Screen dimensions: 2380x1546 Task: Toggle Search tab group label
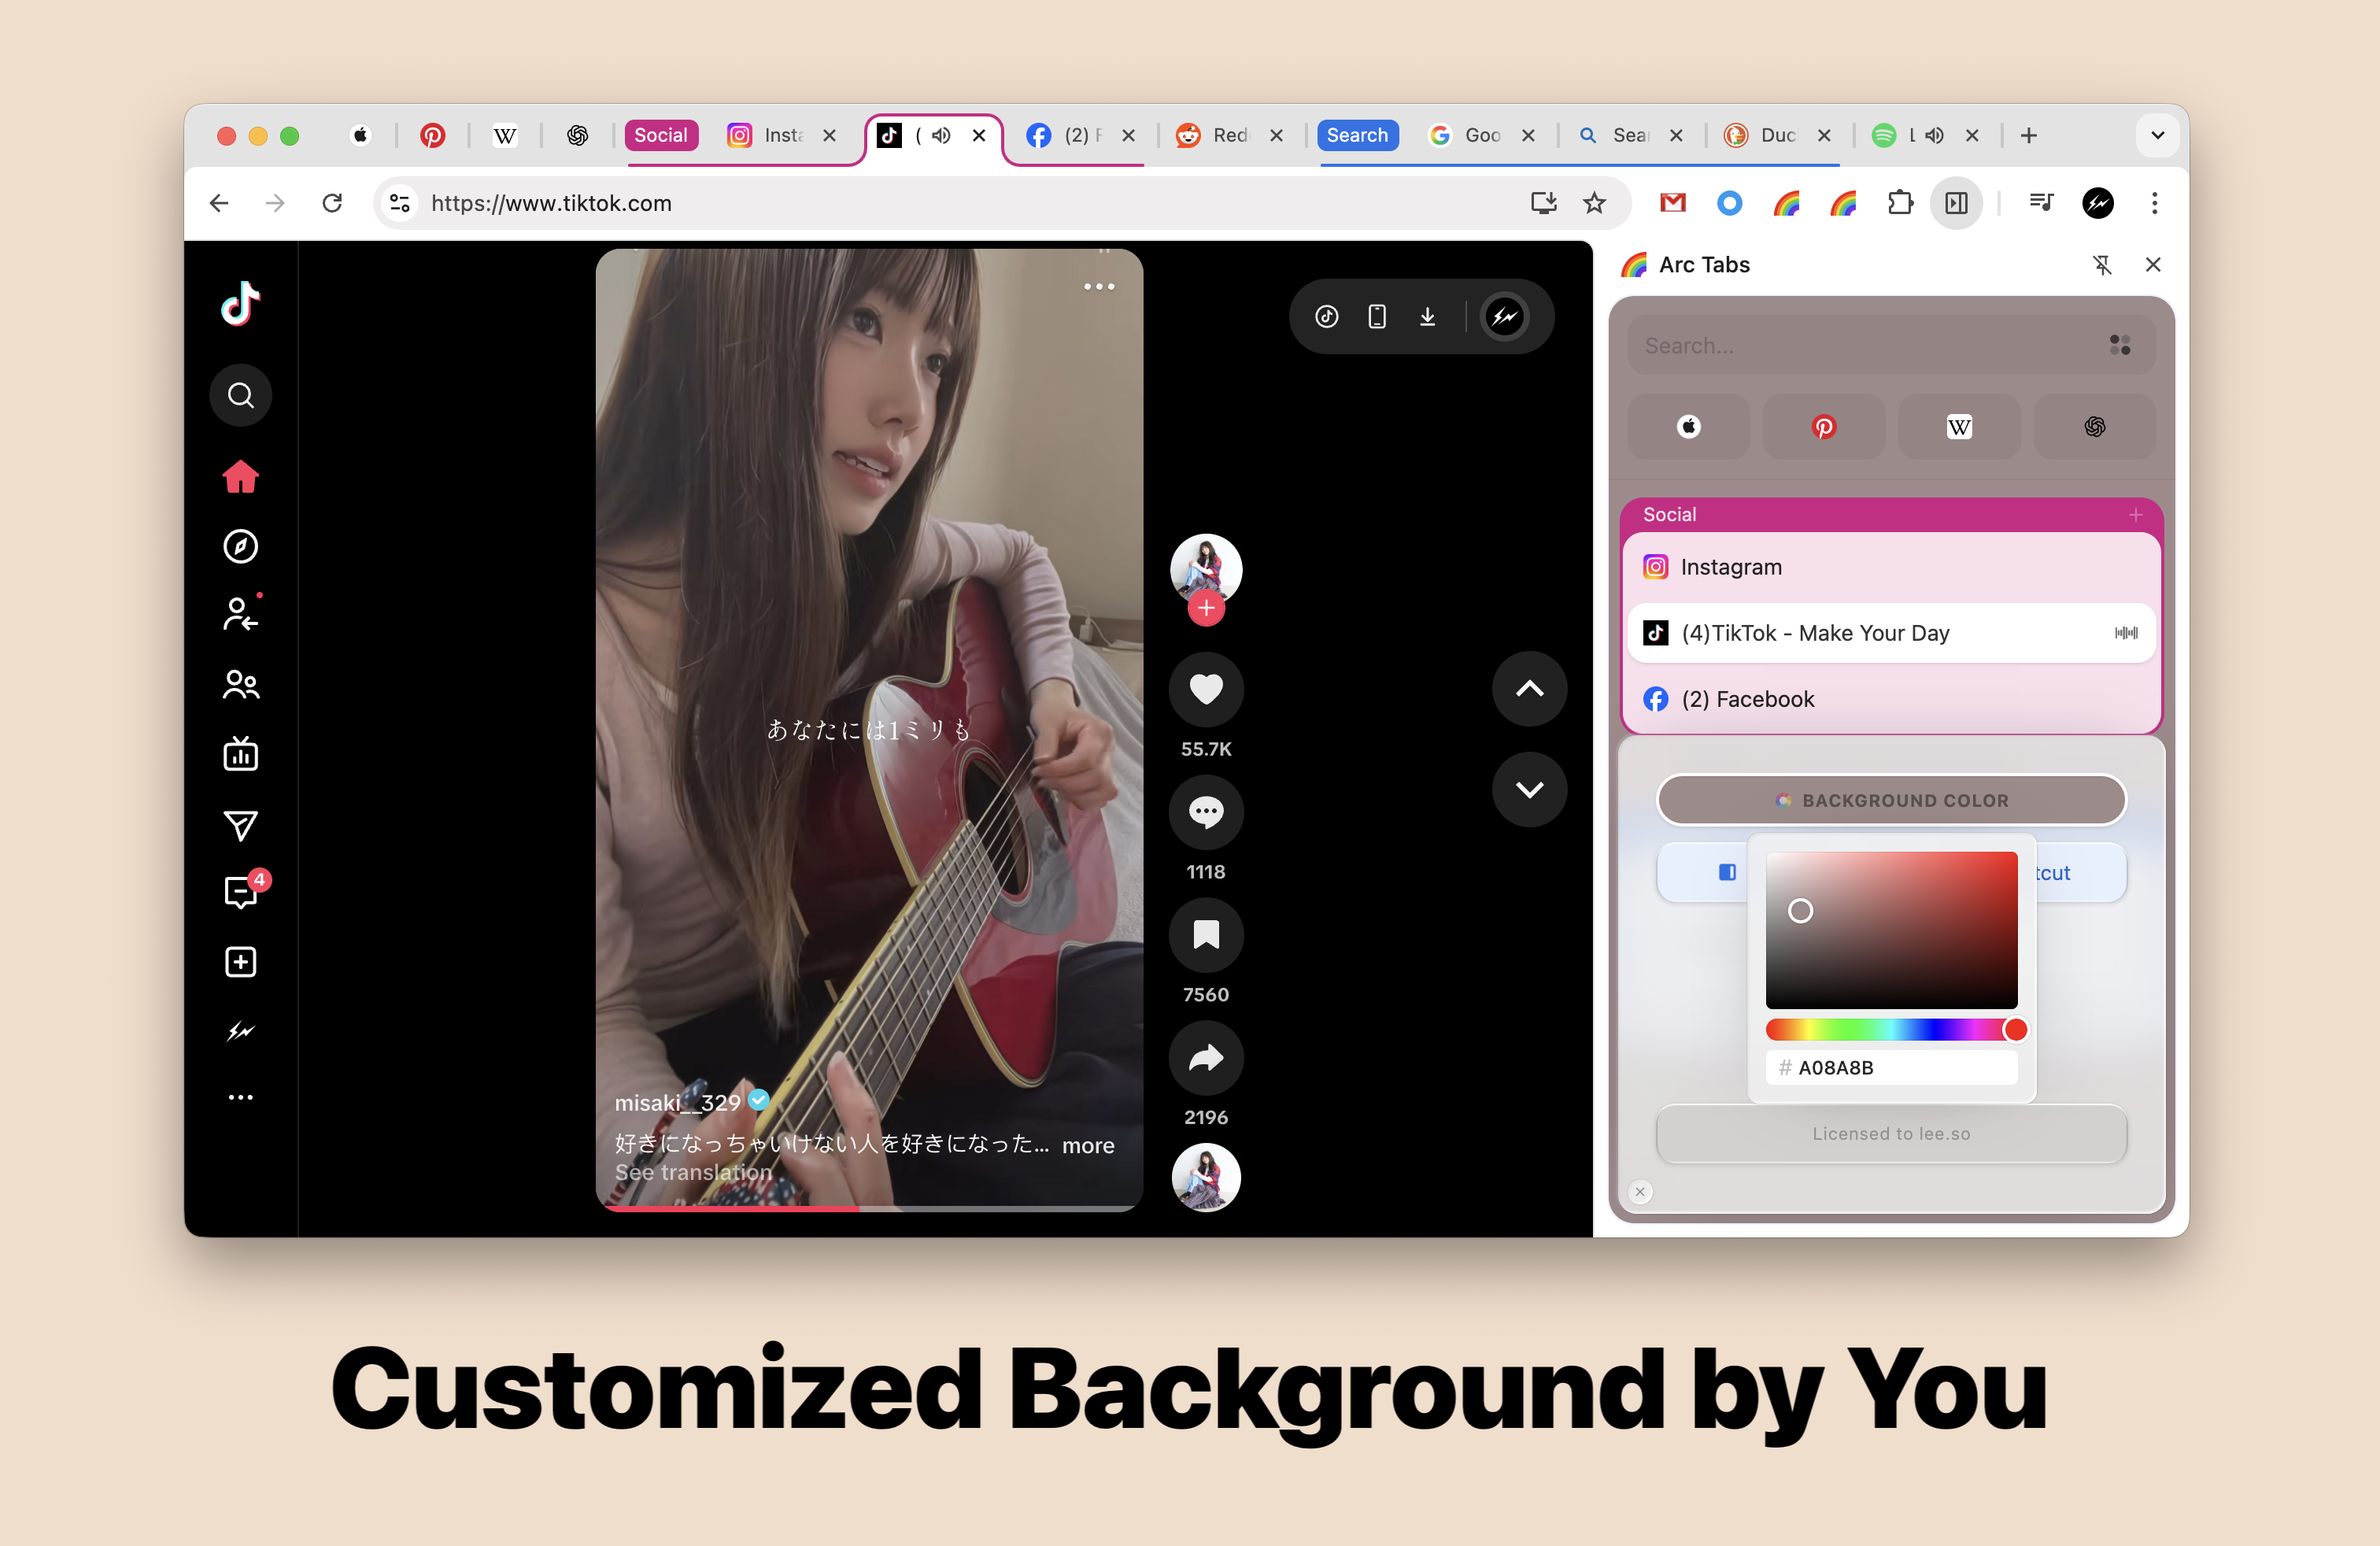(1357, 135)
